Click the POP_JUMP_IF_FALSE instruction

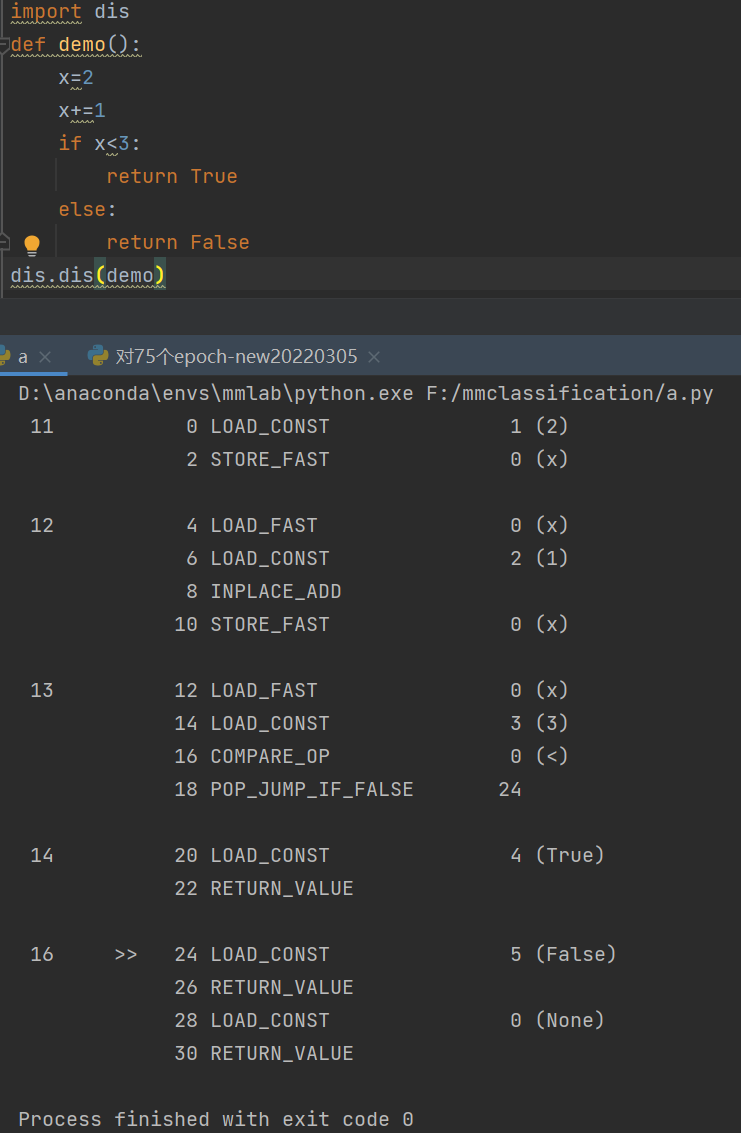click(311, 788)
